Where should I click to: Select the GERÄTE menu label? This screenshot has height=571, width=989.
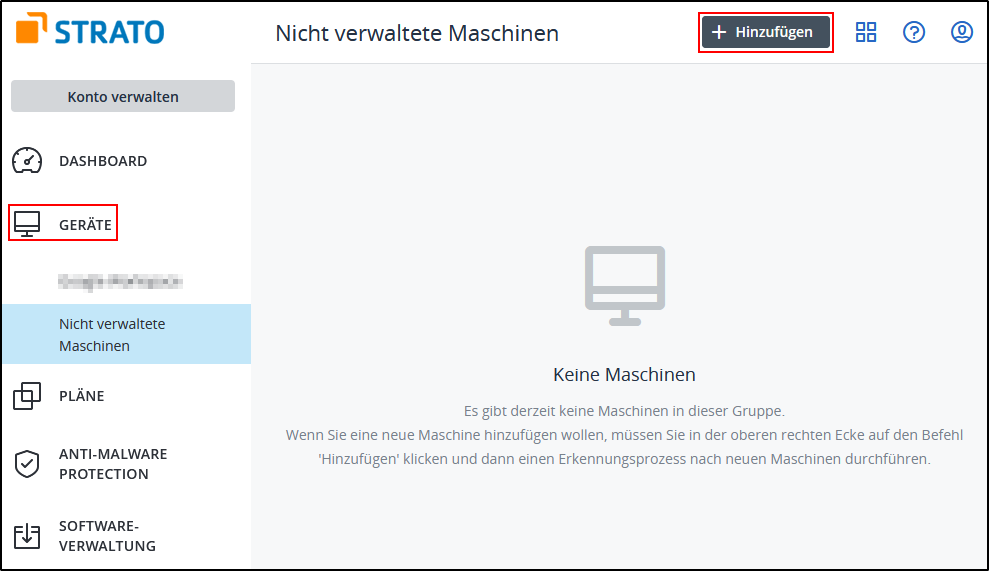85,225
